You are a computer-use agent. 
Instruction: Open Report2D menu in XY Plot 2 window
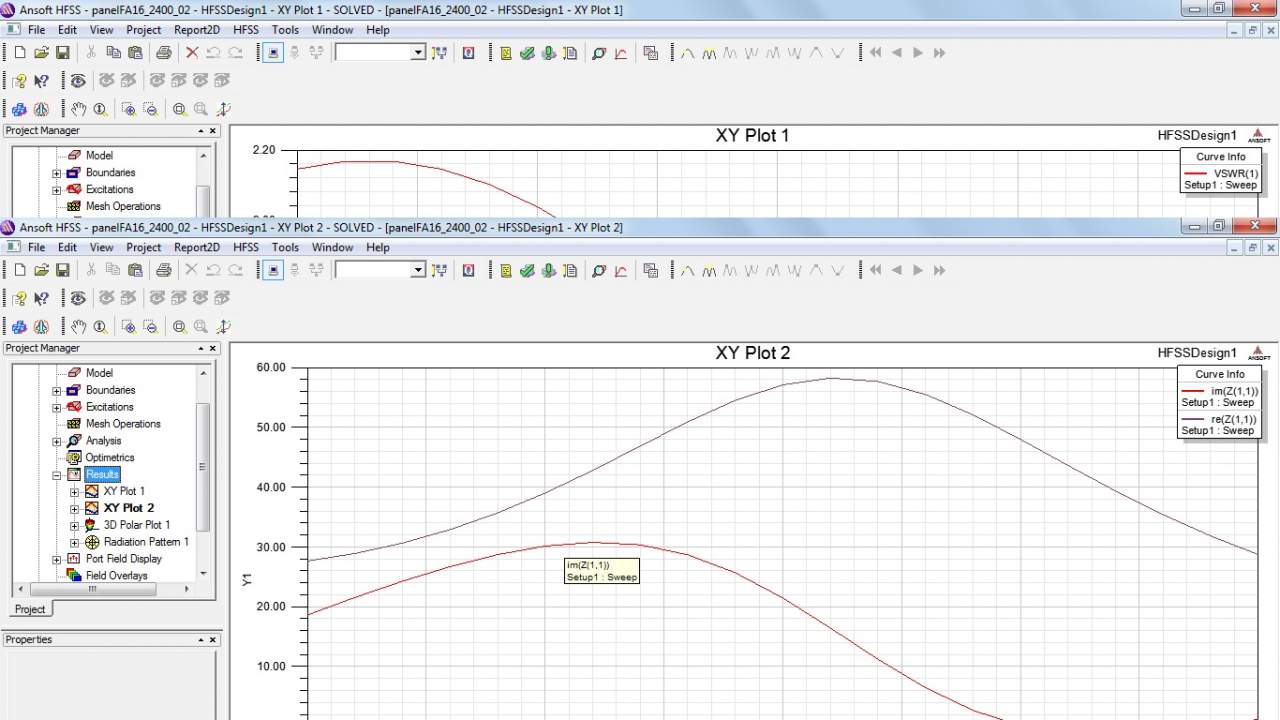click(x=196, y=247)
